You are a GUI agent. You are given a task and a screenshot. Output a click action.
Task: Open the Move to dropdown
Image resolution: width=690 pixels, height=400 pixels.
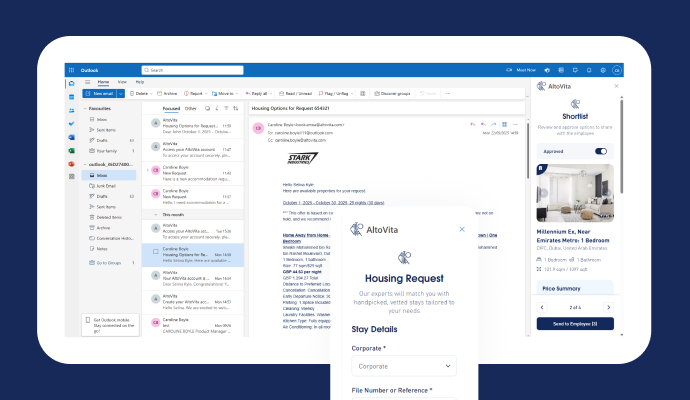[x=237, y=93]
